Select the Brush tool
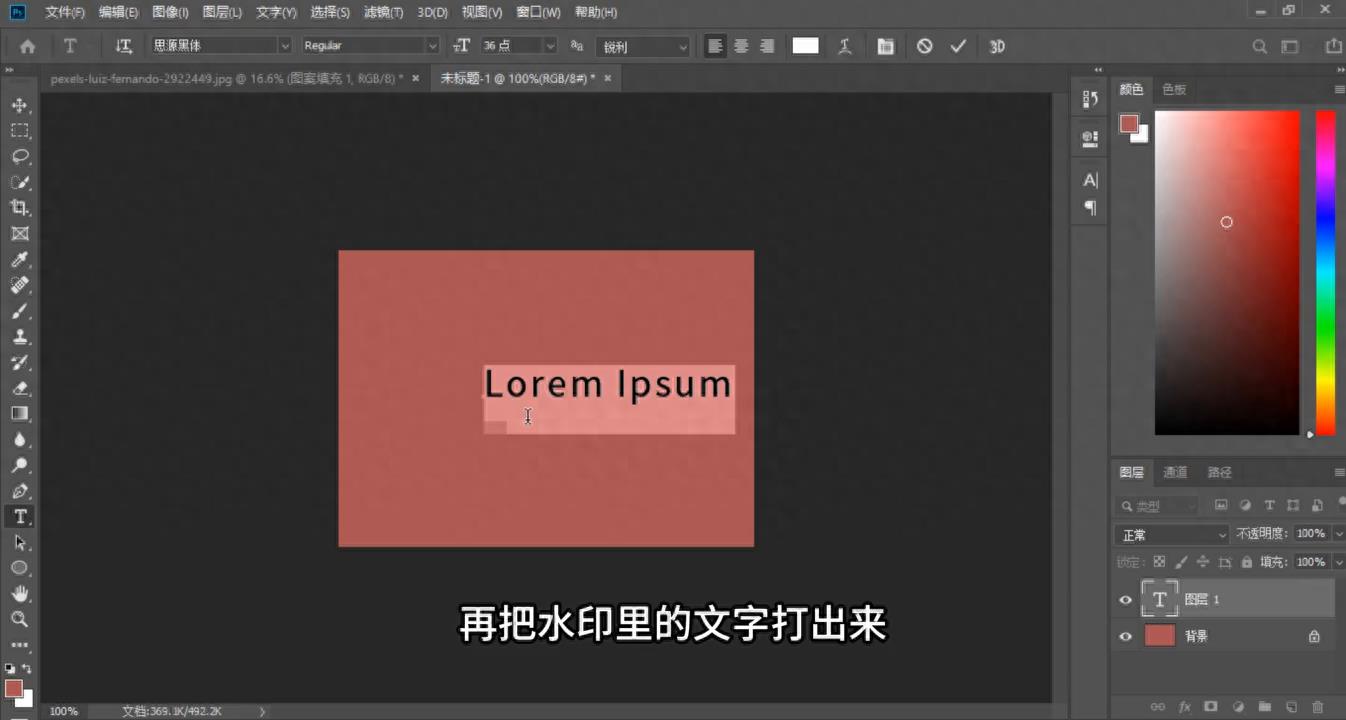 [x=19, y=311]
